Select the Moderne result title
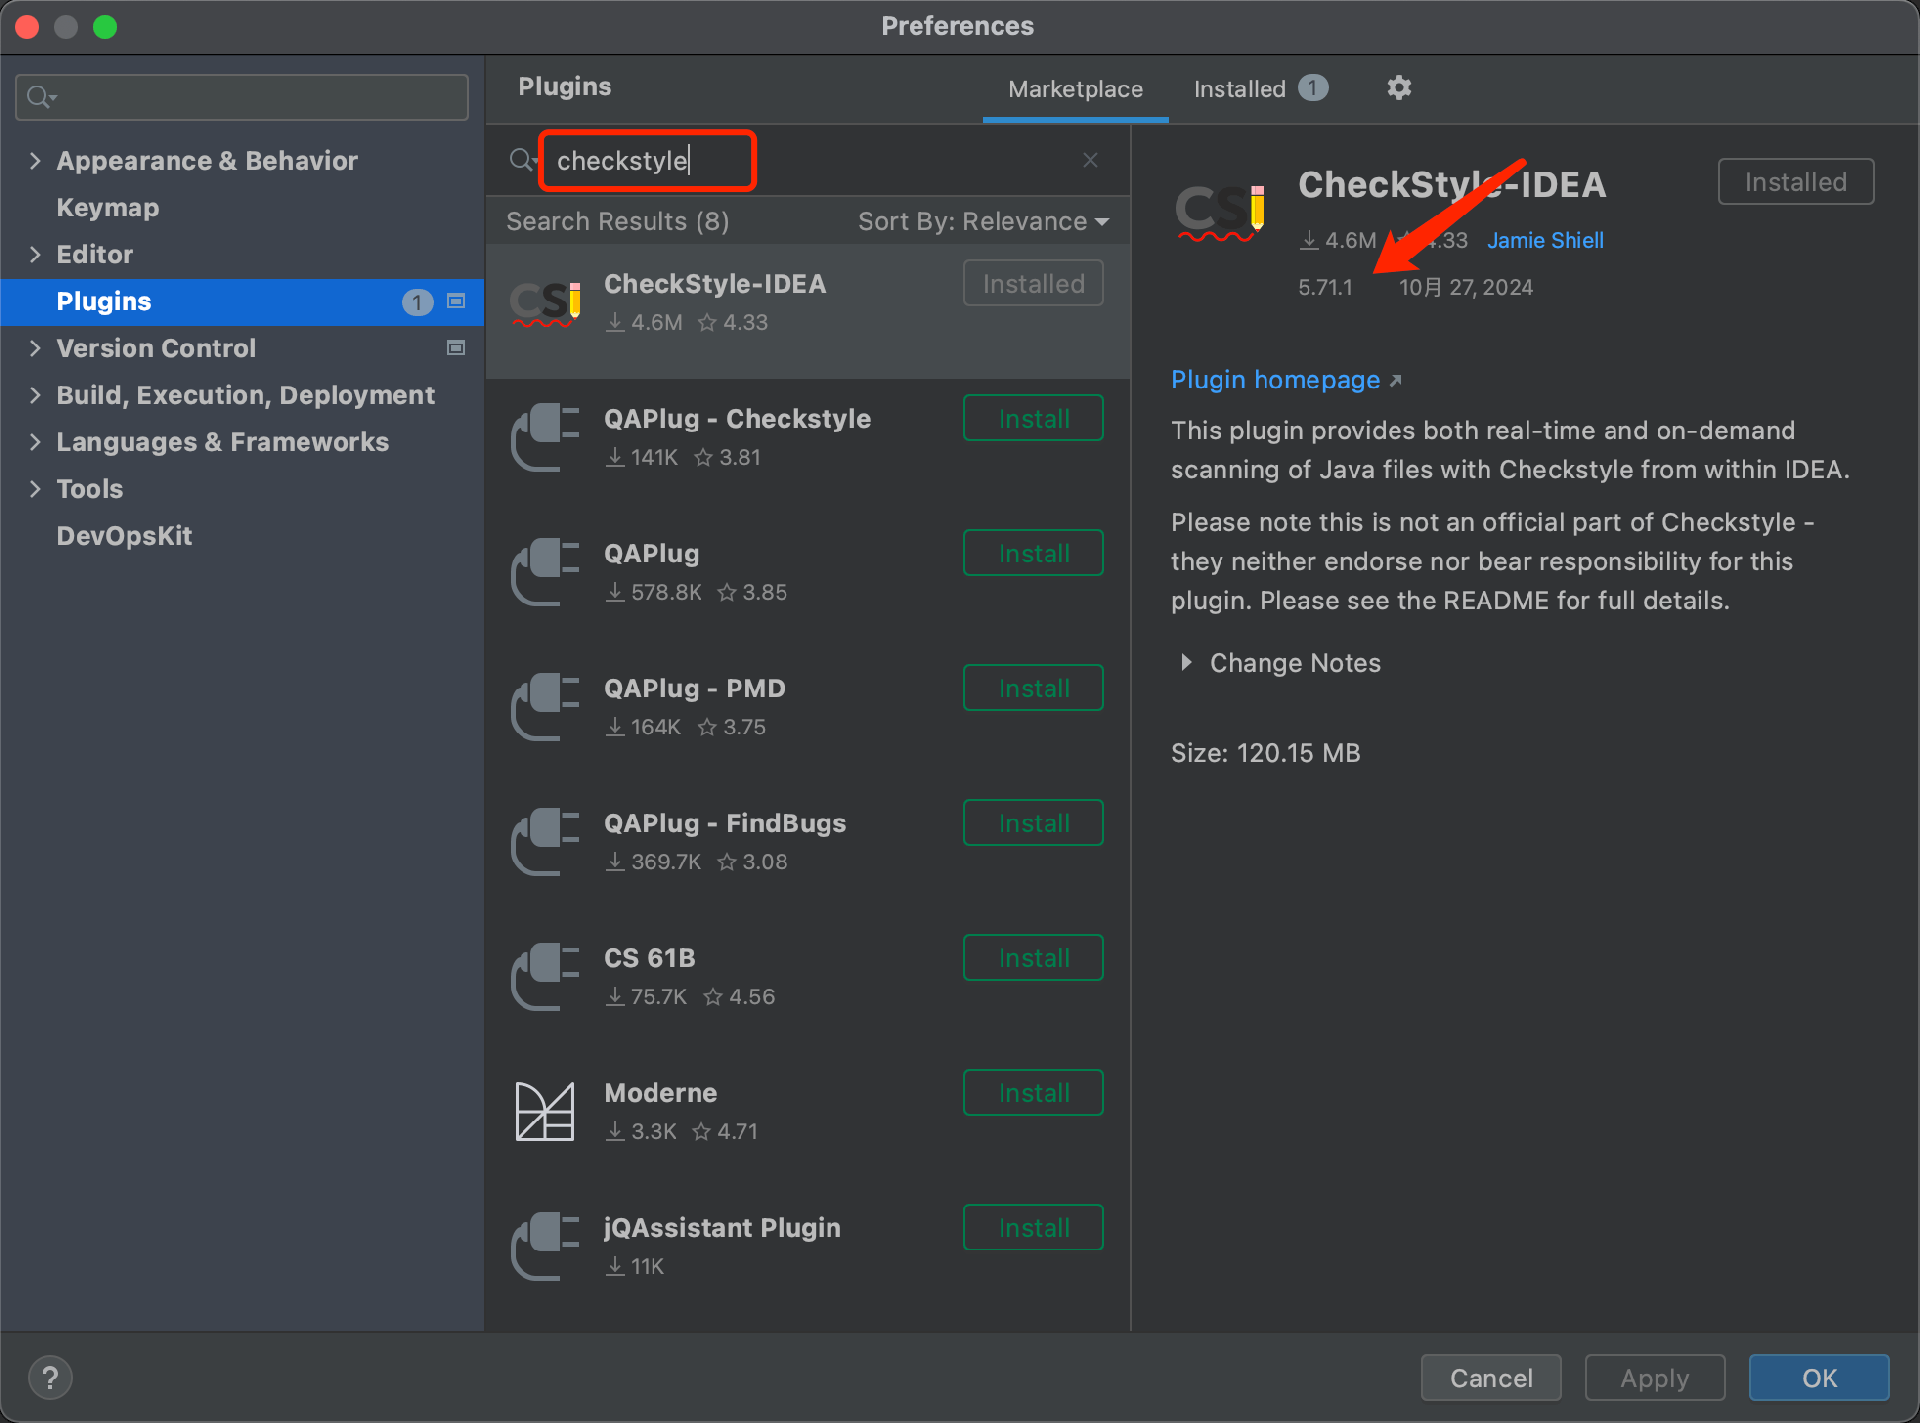1920x1423 pixels. click(660, 1093)
